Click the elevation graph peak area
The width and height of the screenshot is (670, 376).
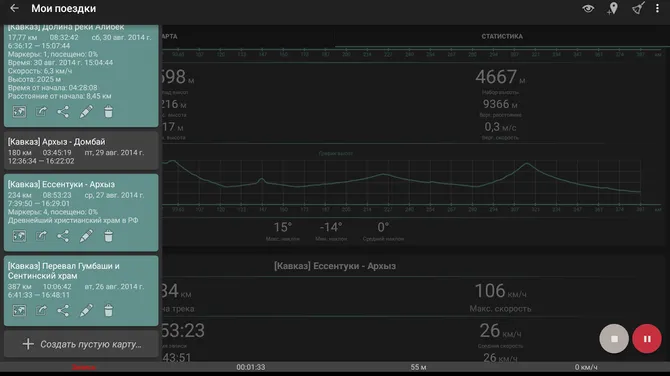coord(527,164)
